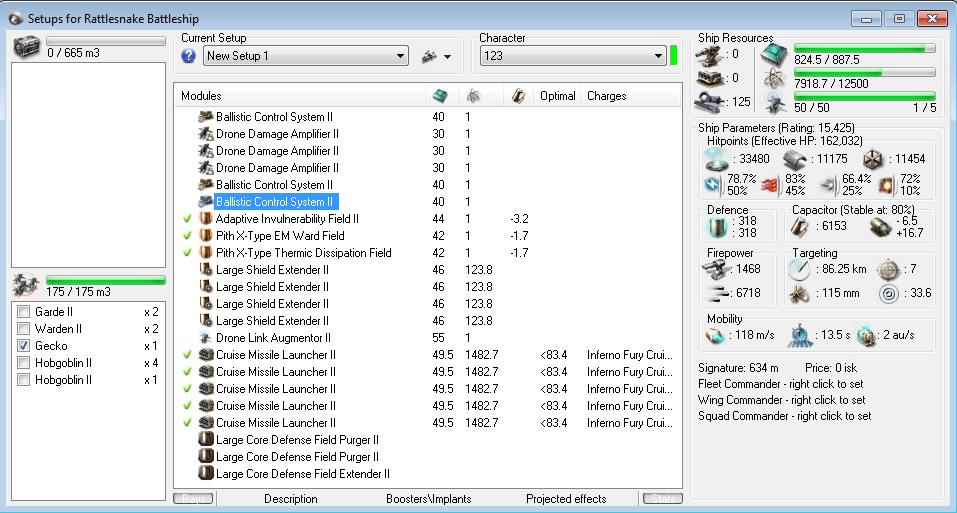Click the targeting range icon

coord(798,269)
